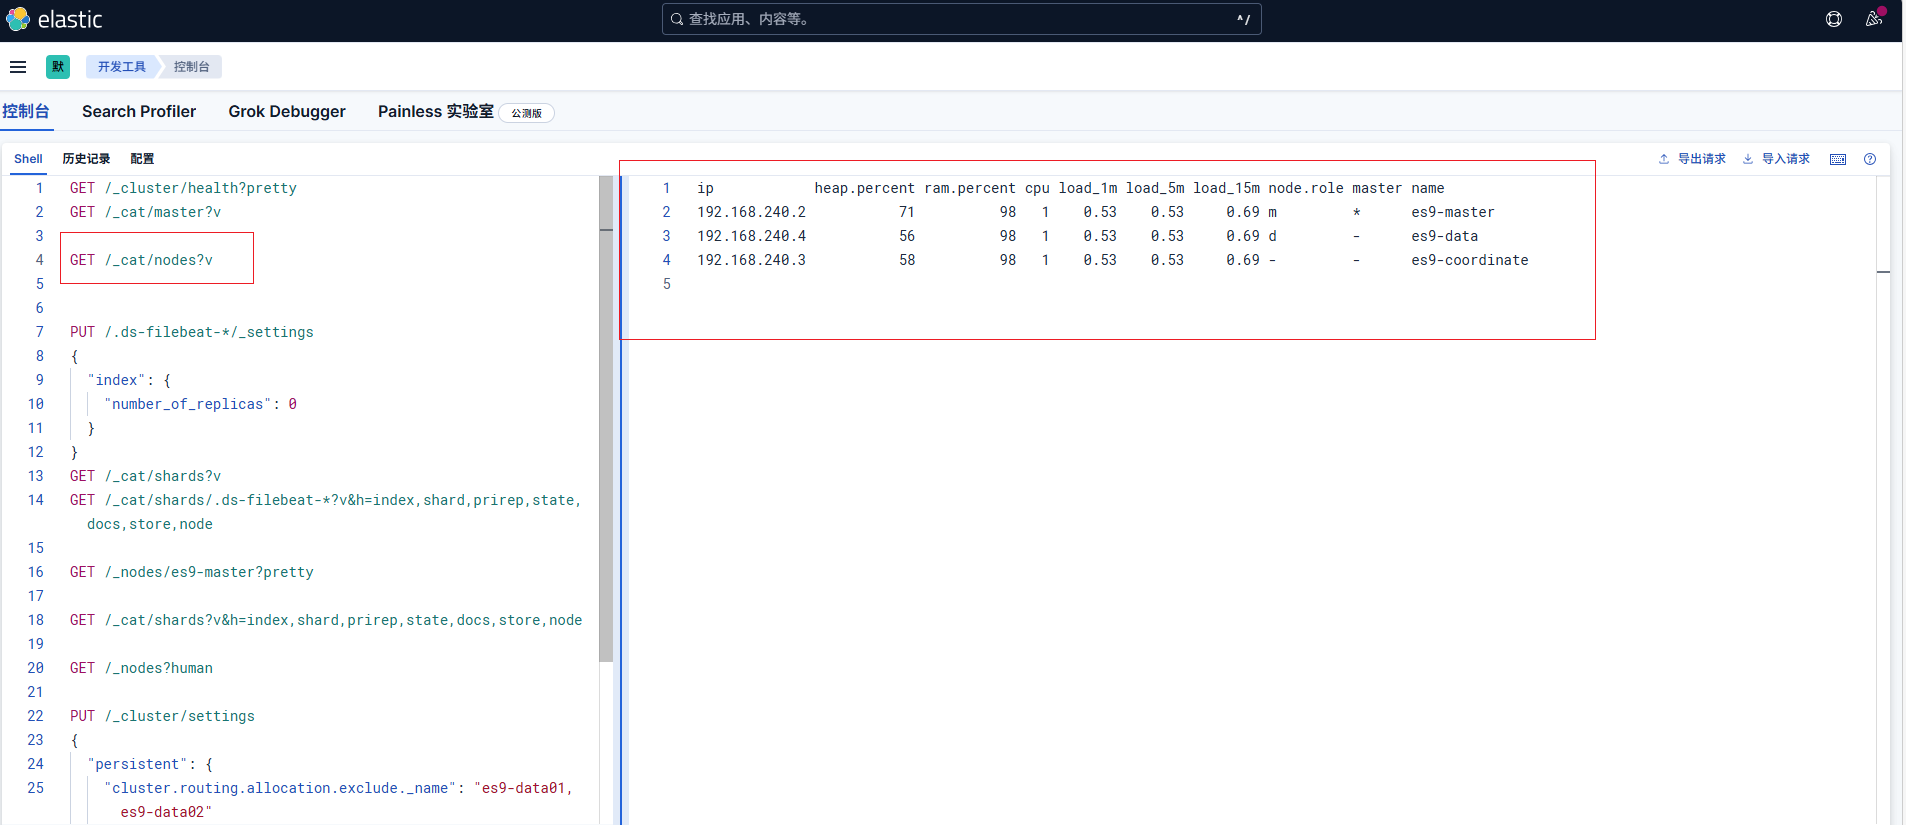This screenshot has height=825, width=1906.
Task: Click request GET /_cluster/health?pretty
Action: (183, 188)
